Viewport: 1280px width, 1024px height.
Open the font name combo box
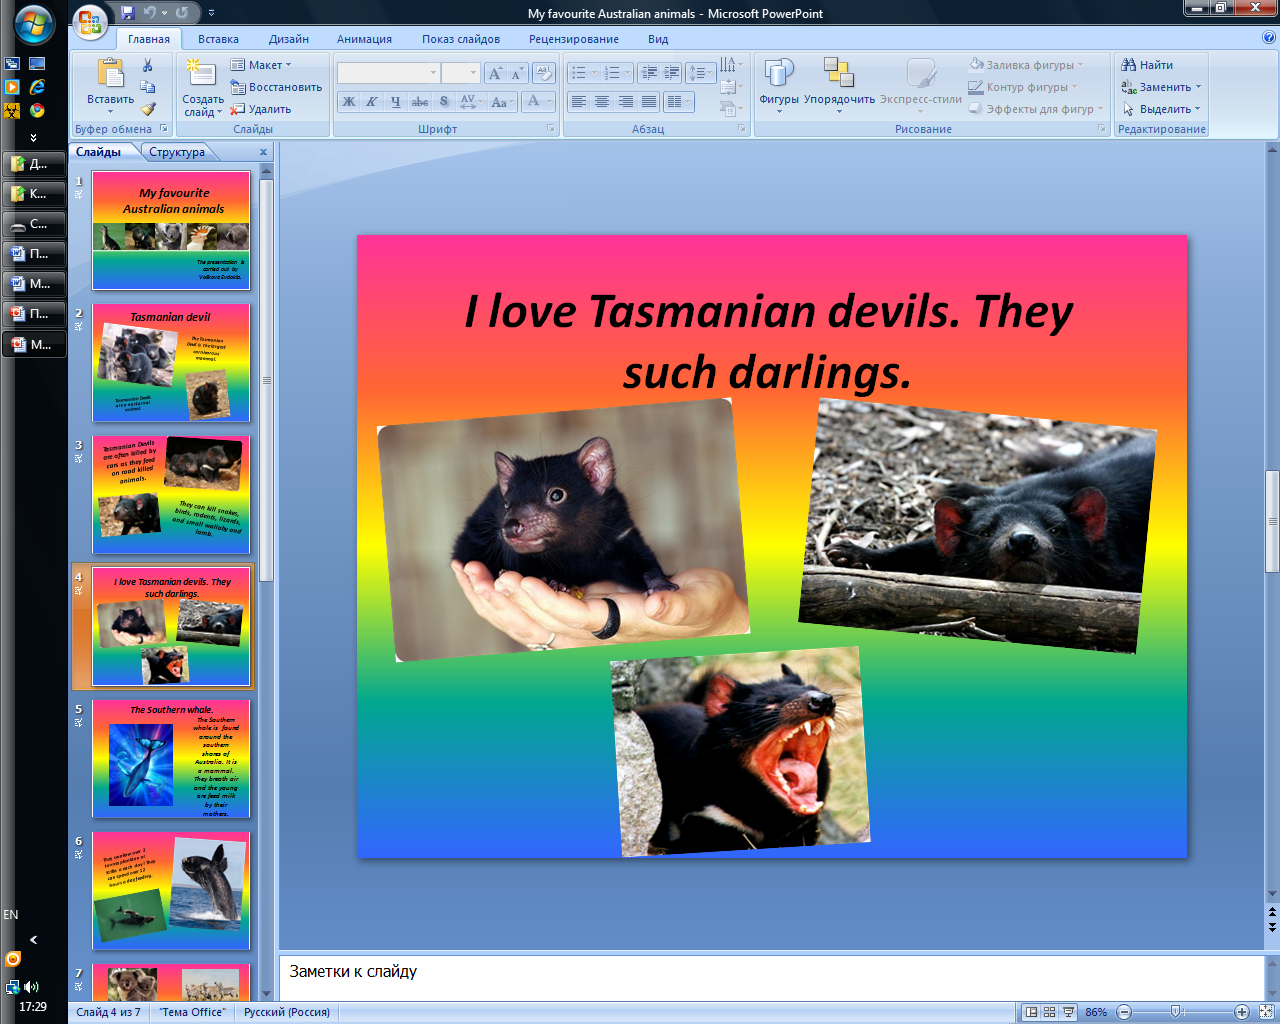click(389, 73)
